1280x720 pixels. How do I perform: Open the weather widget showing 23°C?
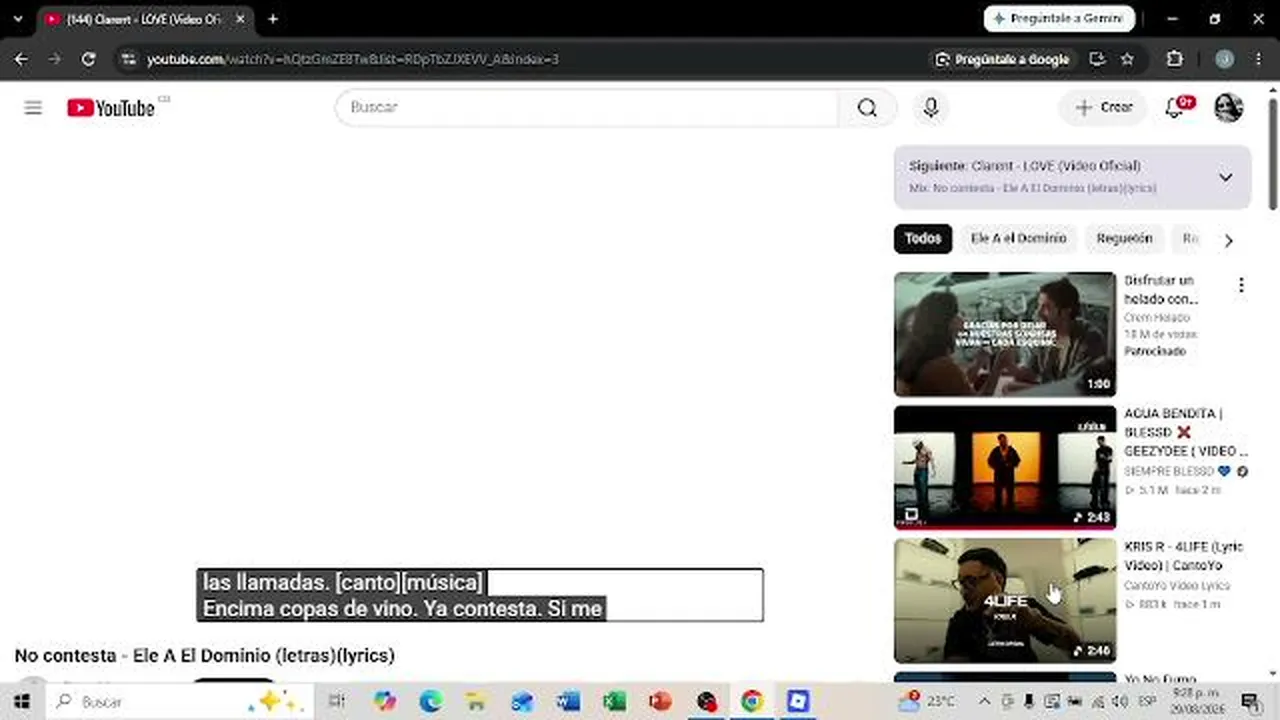point(927,702)
